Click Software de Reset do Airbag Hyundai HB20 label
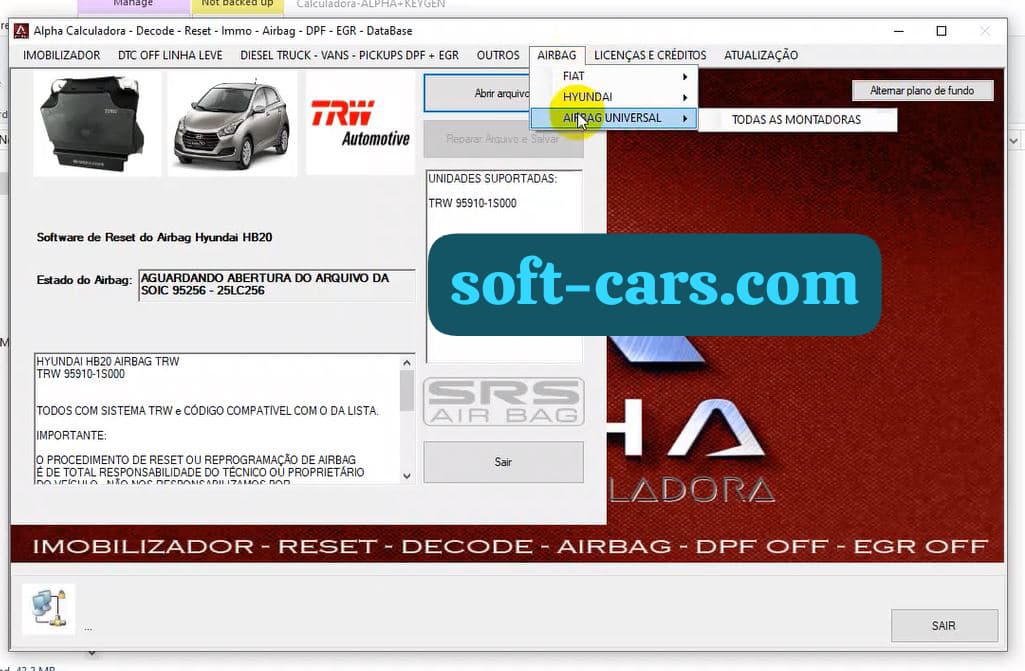The height and width of the screenshot is (671, 1025). [x=154, y=237]
